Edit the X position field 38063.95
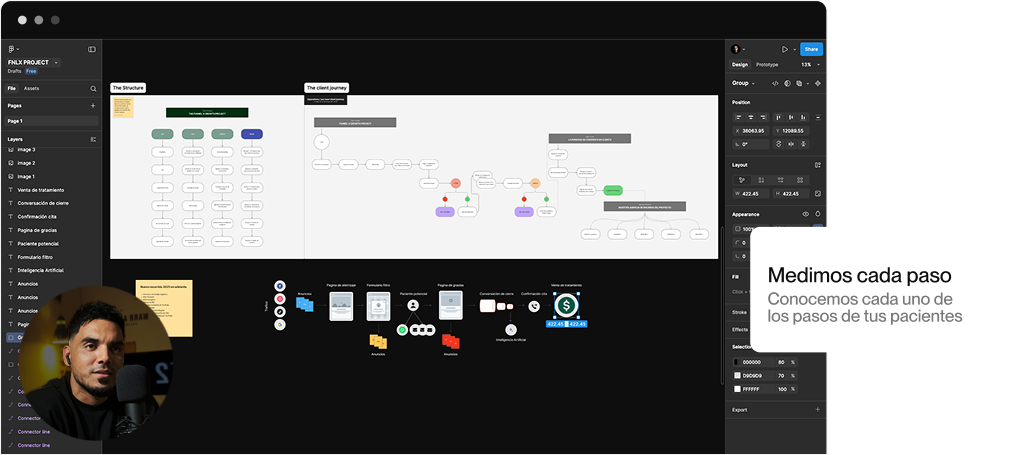Viewport: 1012px width, 455px height. (x=751, y=131)
